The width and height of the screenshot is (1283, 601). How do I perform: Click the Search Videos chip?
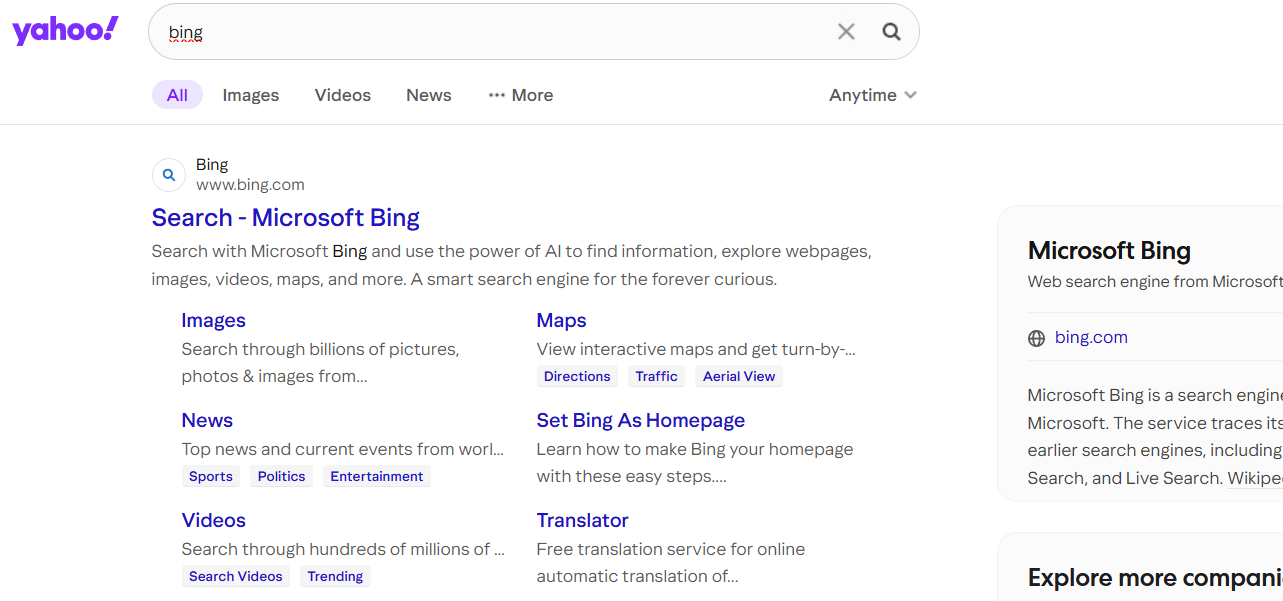click(236, 576)
